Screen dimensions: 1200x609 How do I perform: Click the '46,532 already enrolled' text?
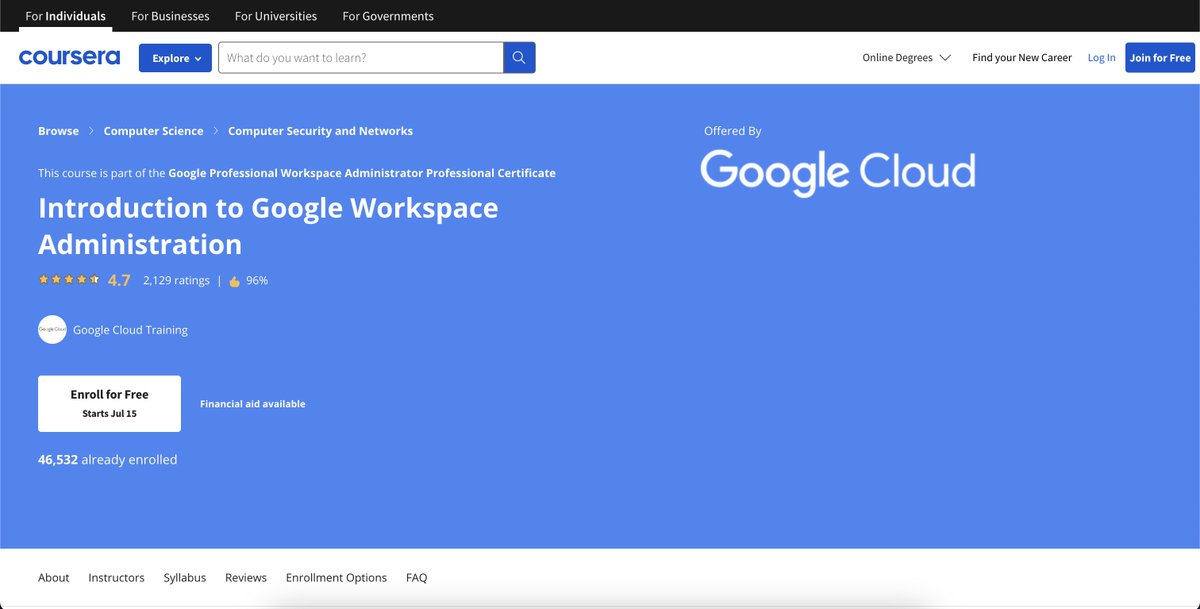click(x=108, y=460)
